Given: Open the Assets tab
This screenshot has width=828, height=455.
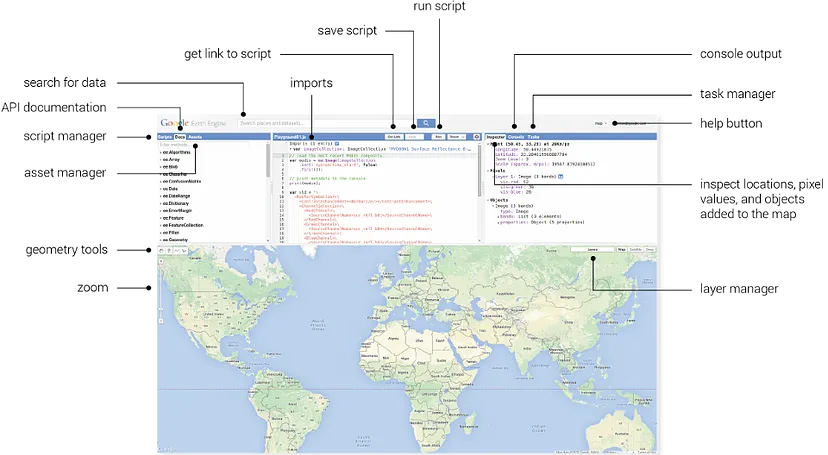Looking at the screenshot, I should [x=195, y=137].
